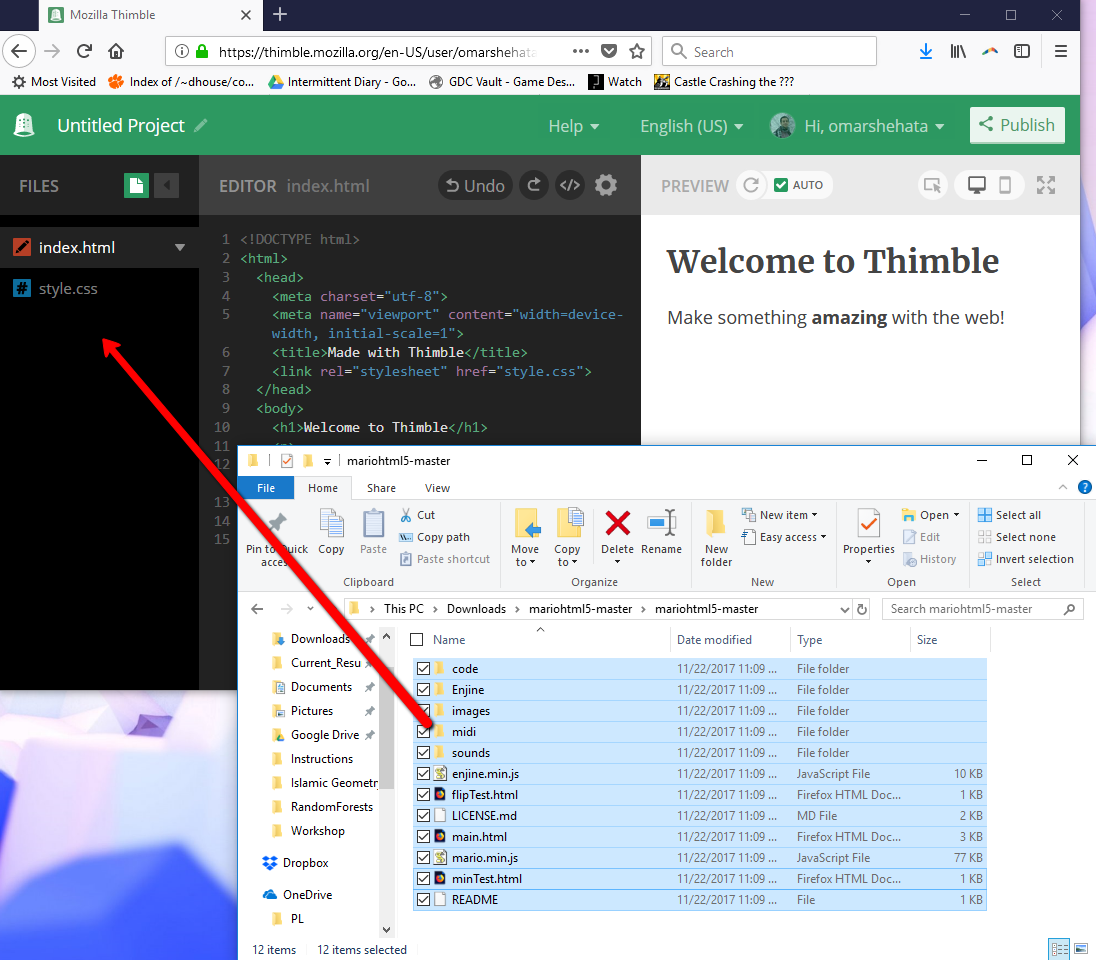Click the Delete icon in ribbon
The width and height of the screenshot is (1096, 960).
point(617,523)
